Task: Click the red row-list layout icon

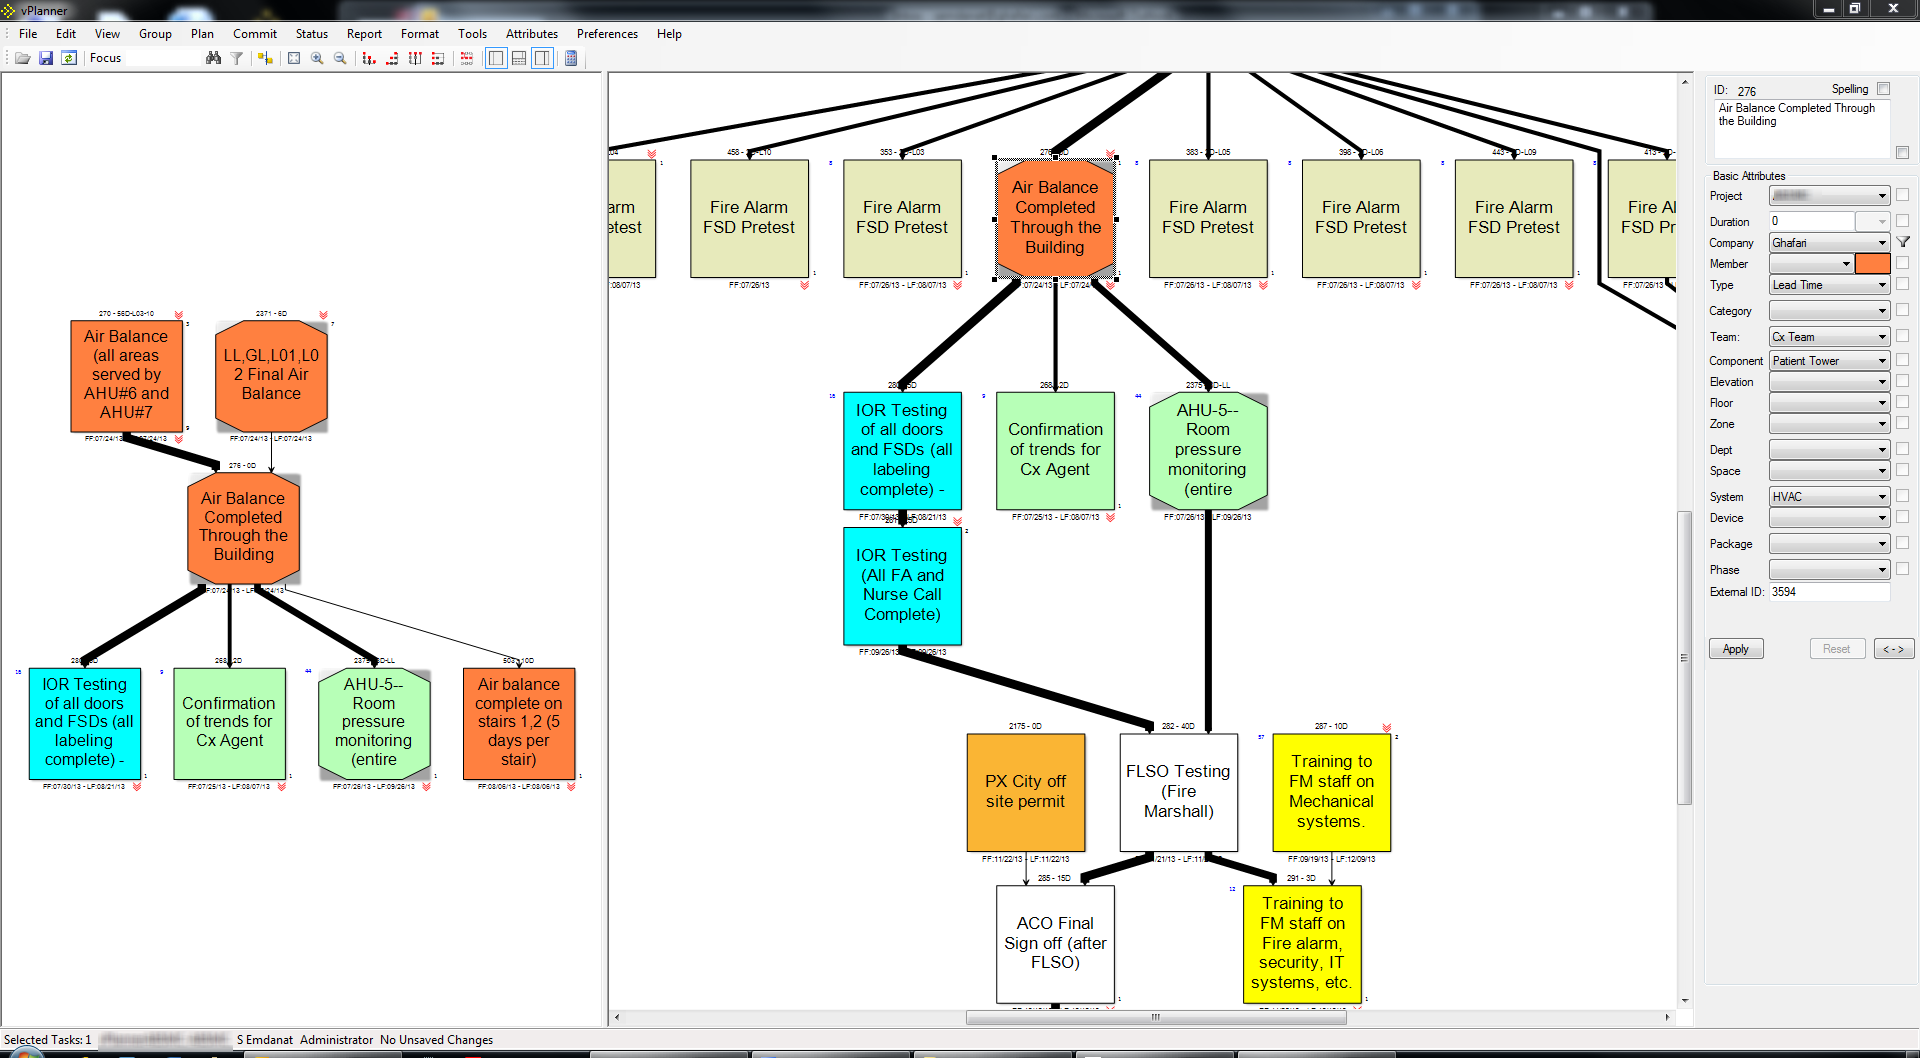Action: pyautogui.click(x=438, y=58)
